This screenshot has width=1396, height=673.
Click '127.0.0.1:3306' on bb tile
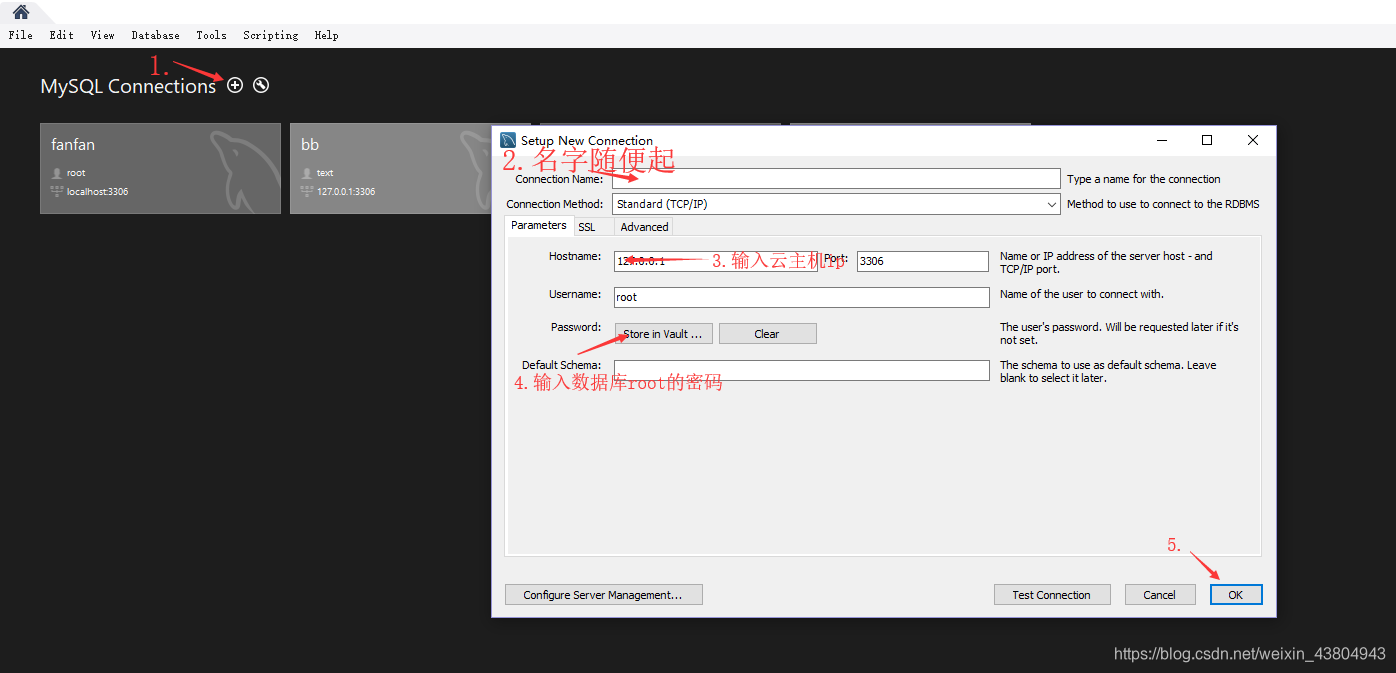pyautogui.click(x=346, y=192)
